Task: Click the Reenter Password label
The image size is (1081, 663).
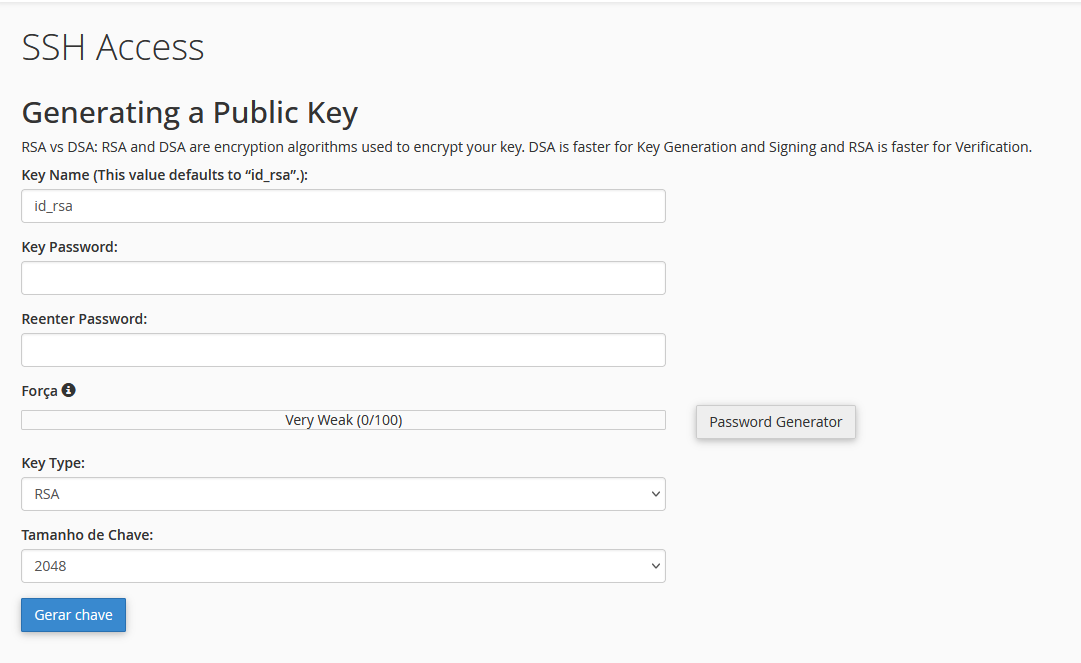Action: [84, 319]
